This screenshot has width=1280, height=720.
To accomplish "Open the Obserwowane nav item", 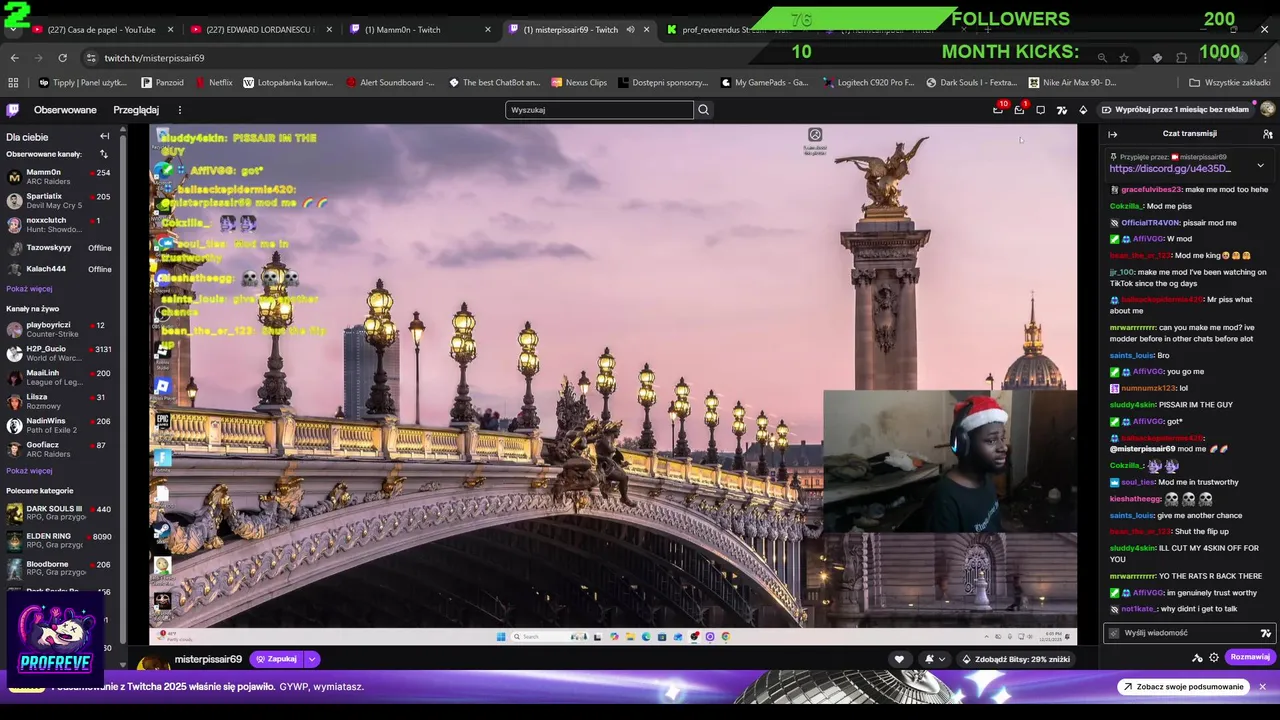I will click(65, 110).
